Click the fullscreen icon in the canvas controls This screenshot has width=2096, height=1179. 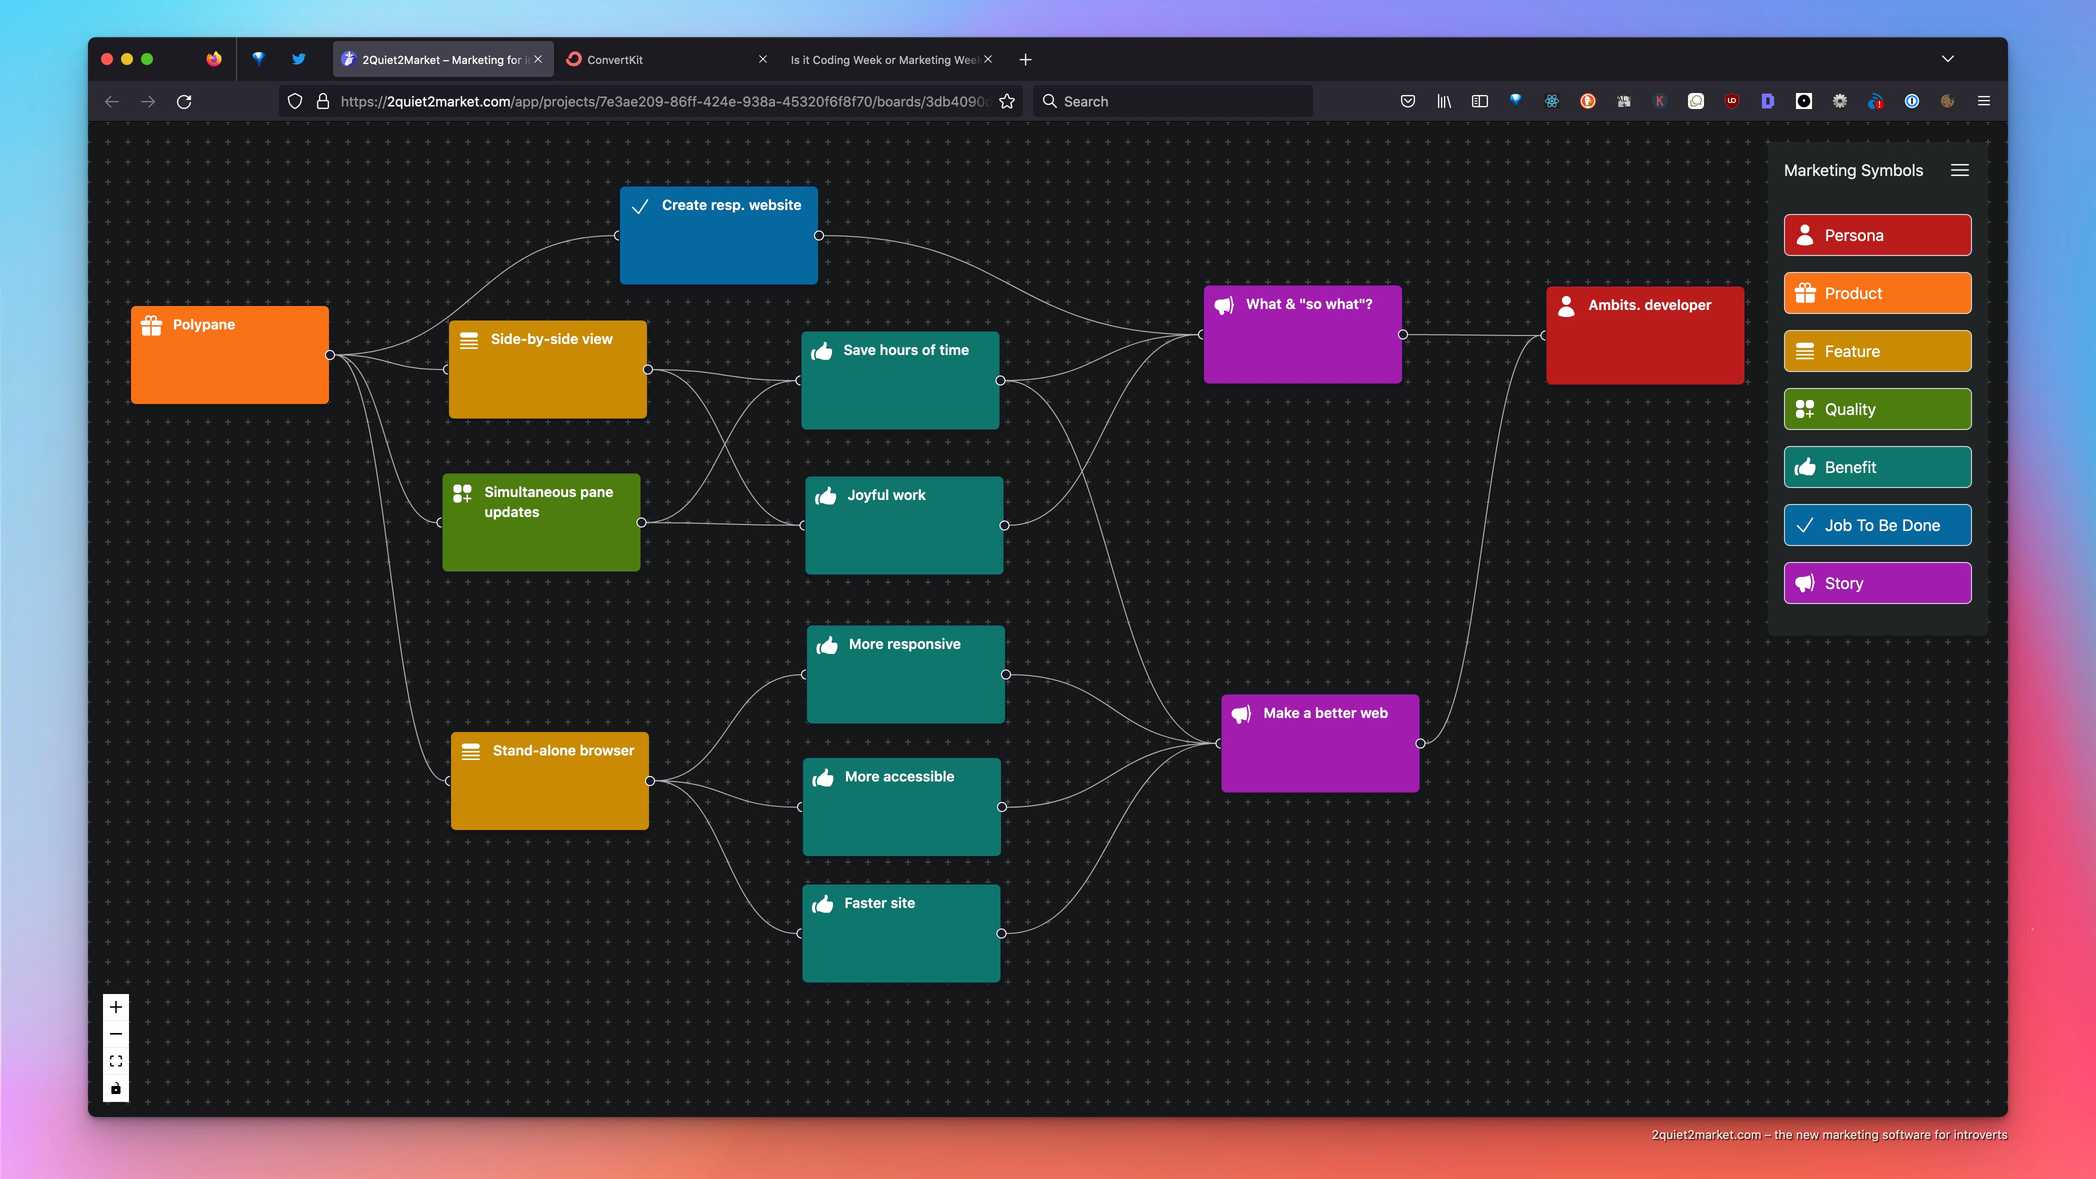click(x=116, y=1061)
